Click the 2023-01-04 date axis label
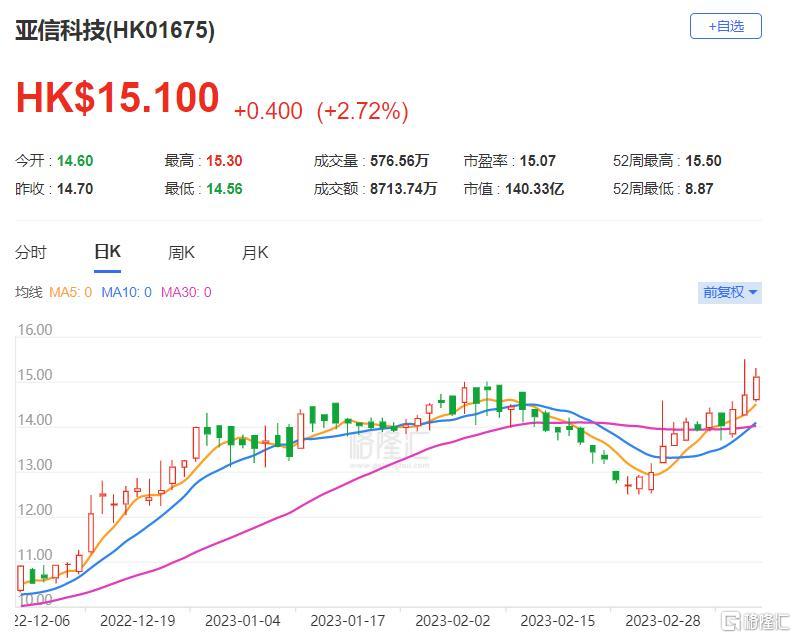796x638 pixels. pos(243,621)
